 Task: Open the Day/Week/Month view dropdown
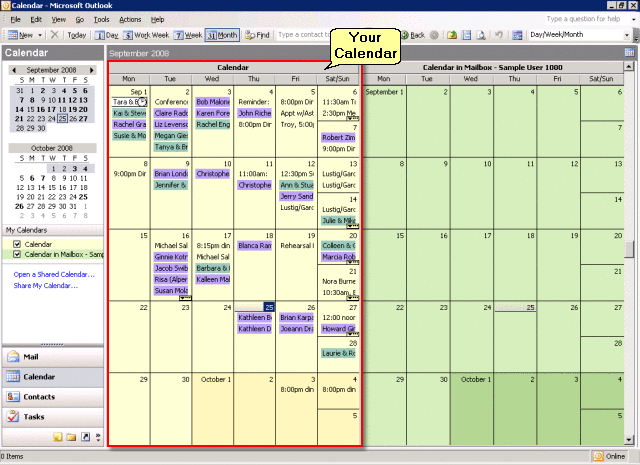click(627, 35)
